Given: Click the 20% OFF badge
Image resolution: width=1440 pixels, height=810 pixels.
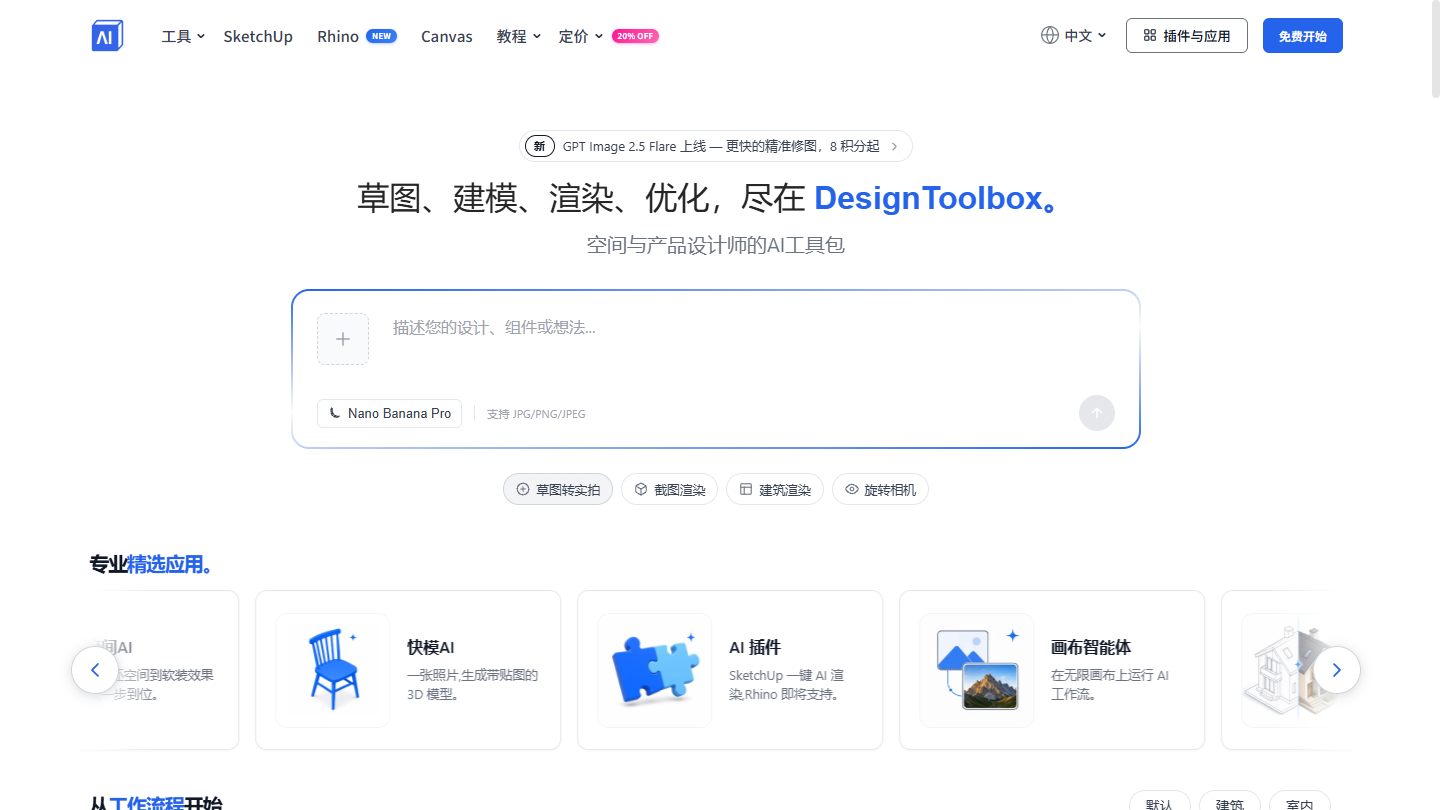Looking at the screenshot, I should (x=635, y=36).
